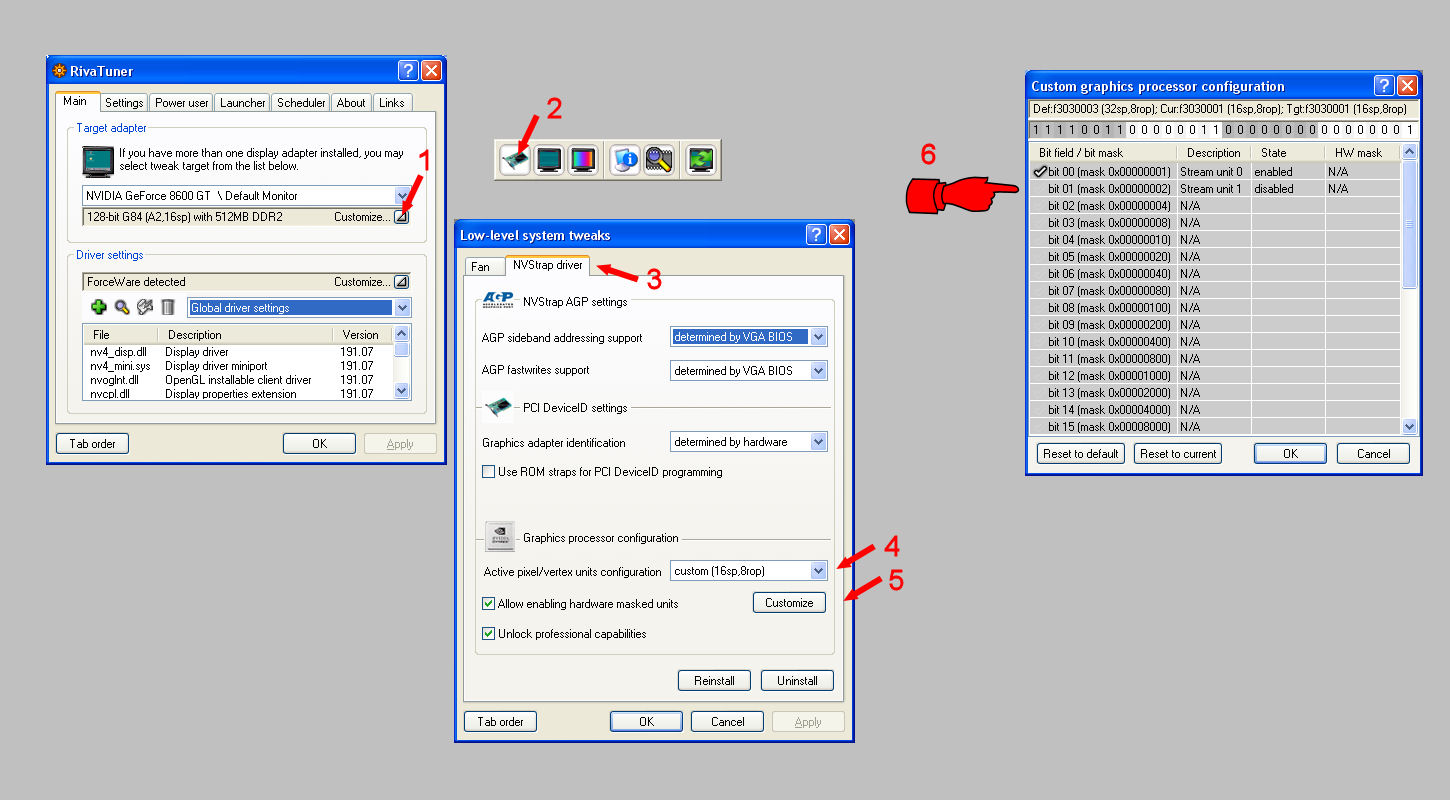1450x800 pixels.
Task: Click scrollbar thumb in bit field list
Action: click(x=1410, y=225)
